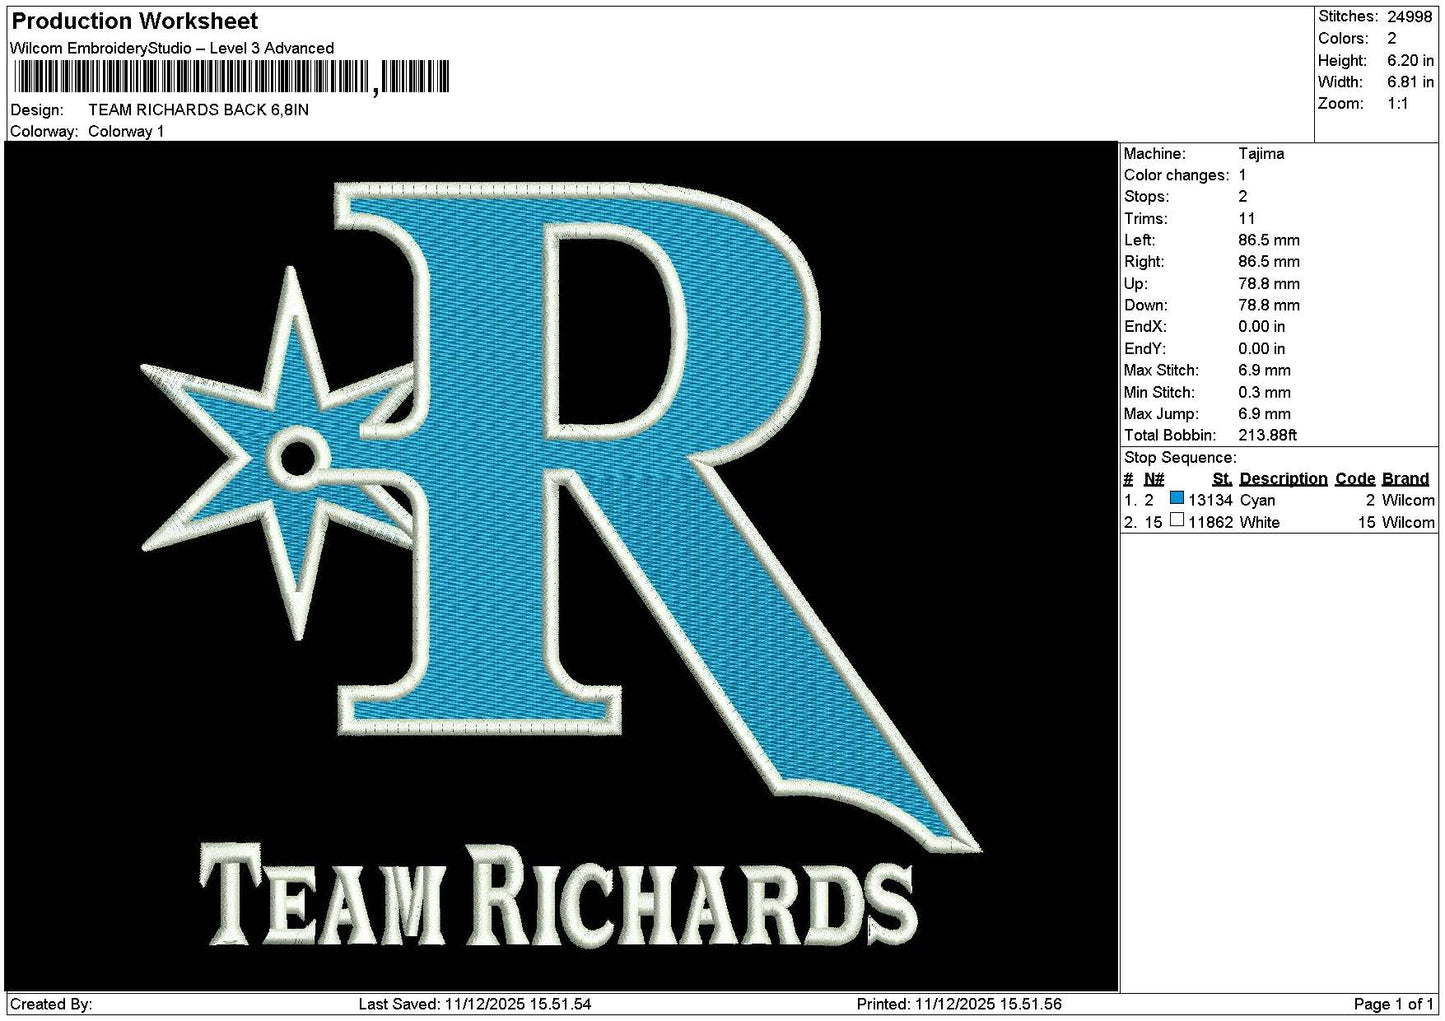Click the 'St.' column header

[x=1222, y=479]
